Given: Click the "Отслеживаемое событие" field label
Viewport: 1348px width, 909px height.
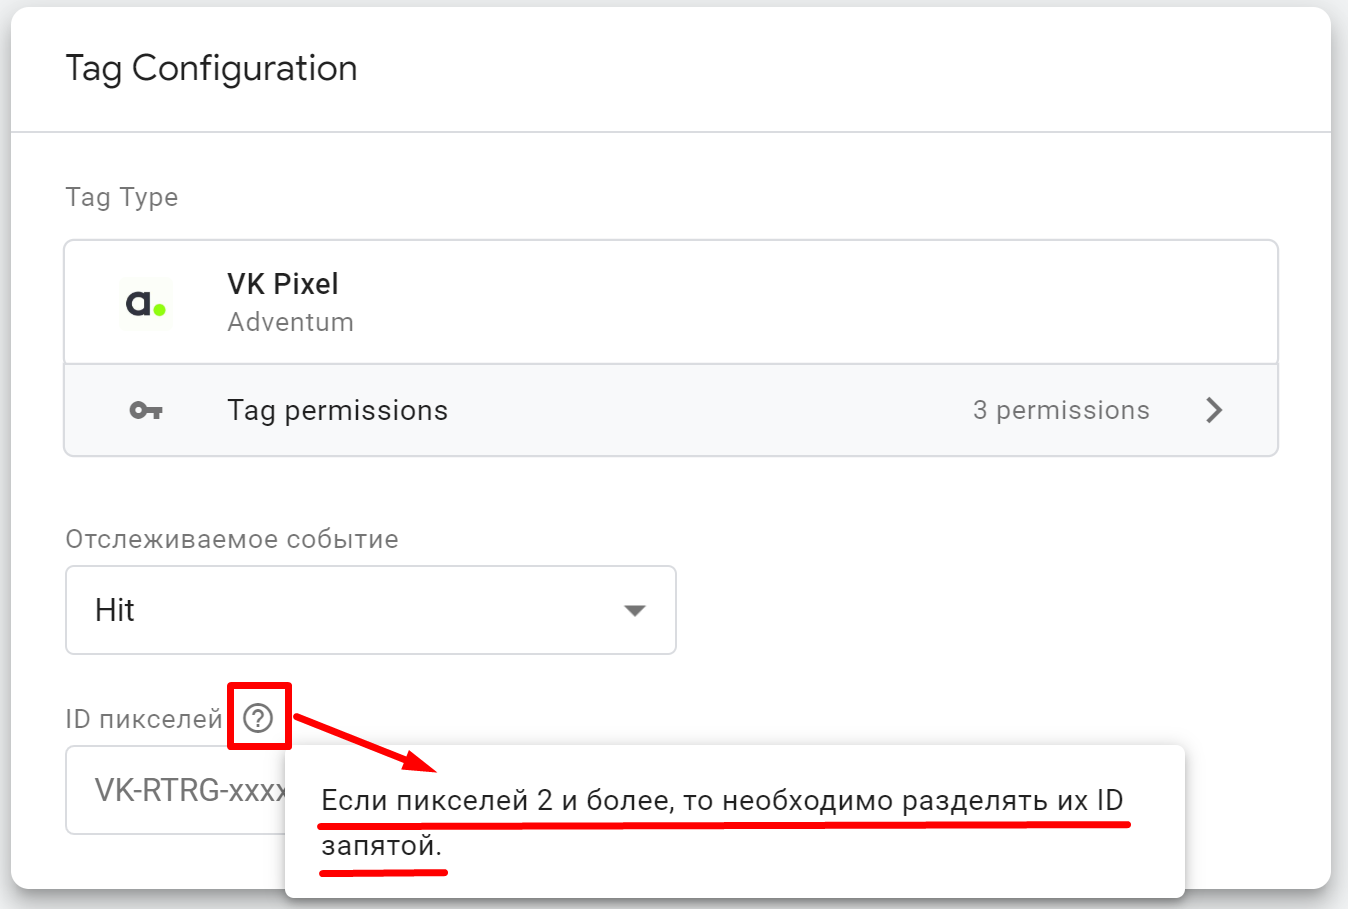Looking at the screenshot, I should point(231,539).
